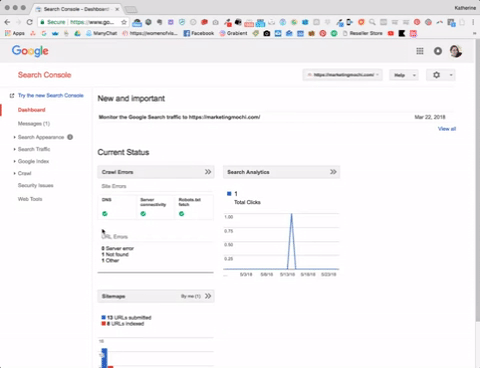The width and height of the screenshot is (480, 368).
Task: Click the clicks peak on the chart
Action: point(292,214)
